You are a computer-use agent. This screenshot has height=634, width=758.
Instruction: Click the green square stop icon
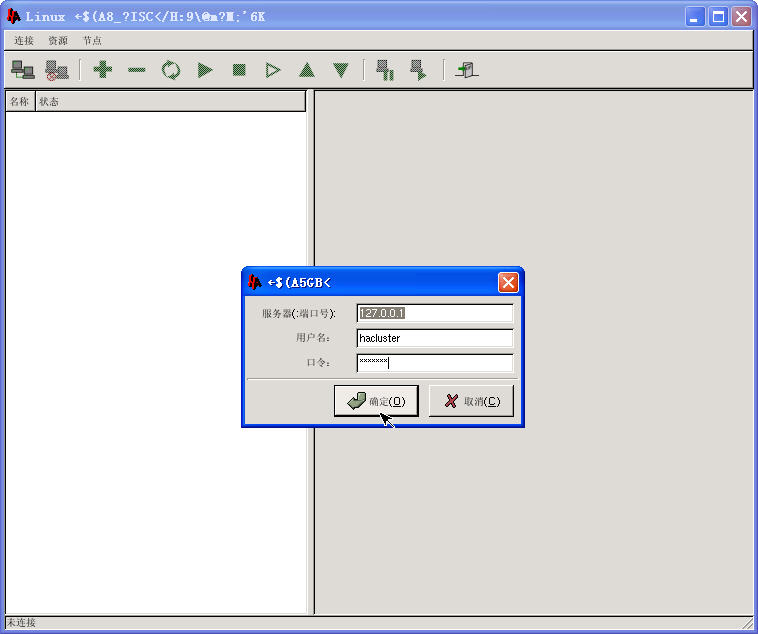(239, 70)
